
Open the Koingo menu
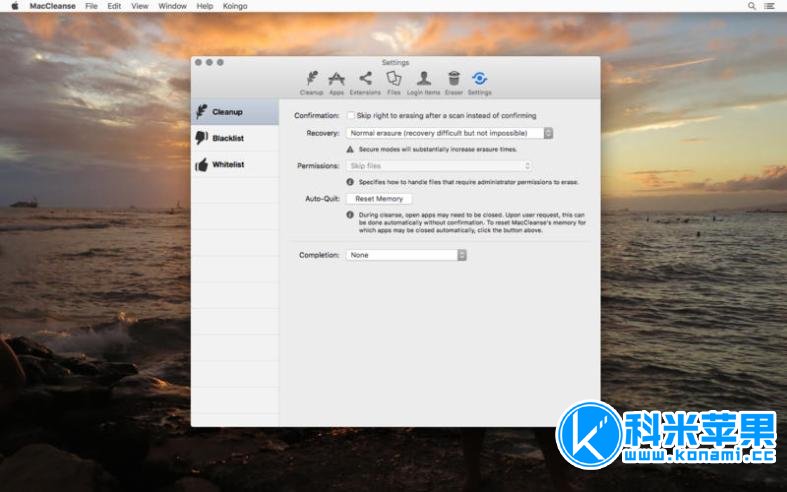click(234, 6)
